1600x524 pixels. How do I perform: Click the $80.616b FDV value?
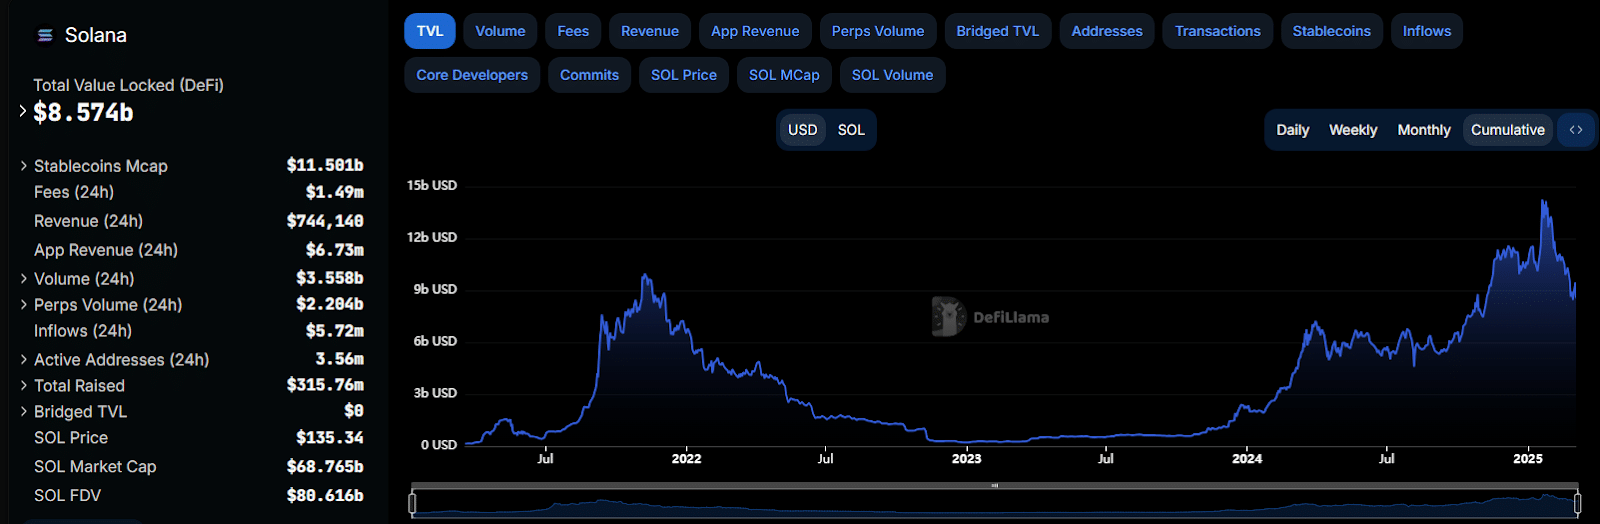pos(325,496)
